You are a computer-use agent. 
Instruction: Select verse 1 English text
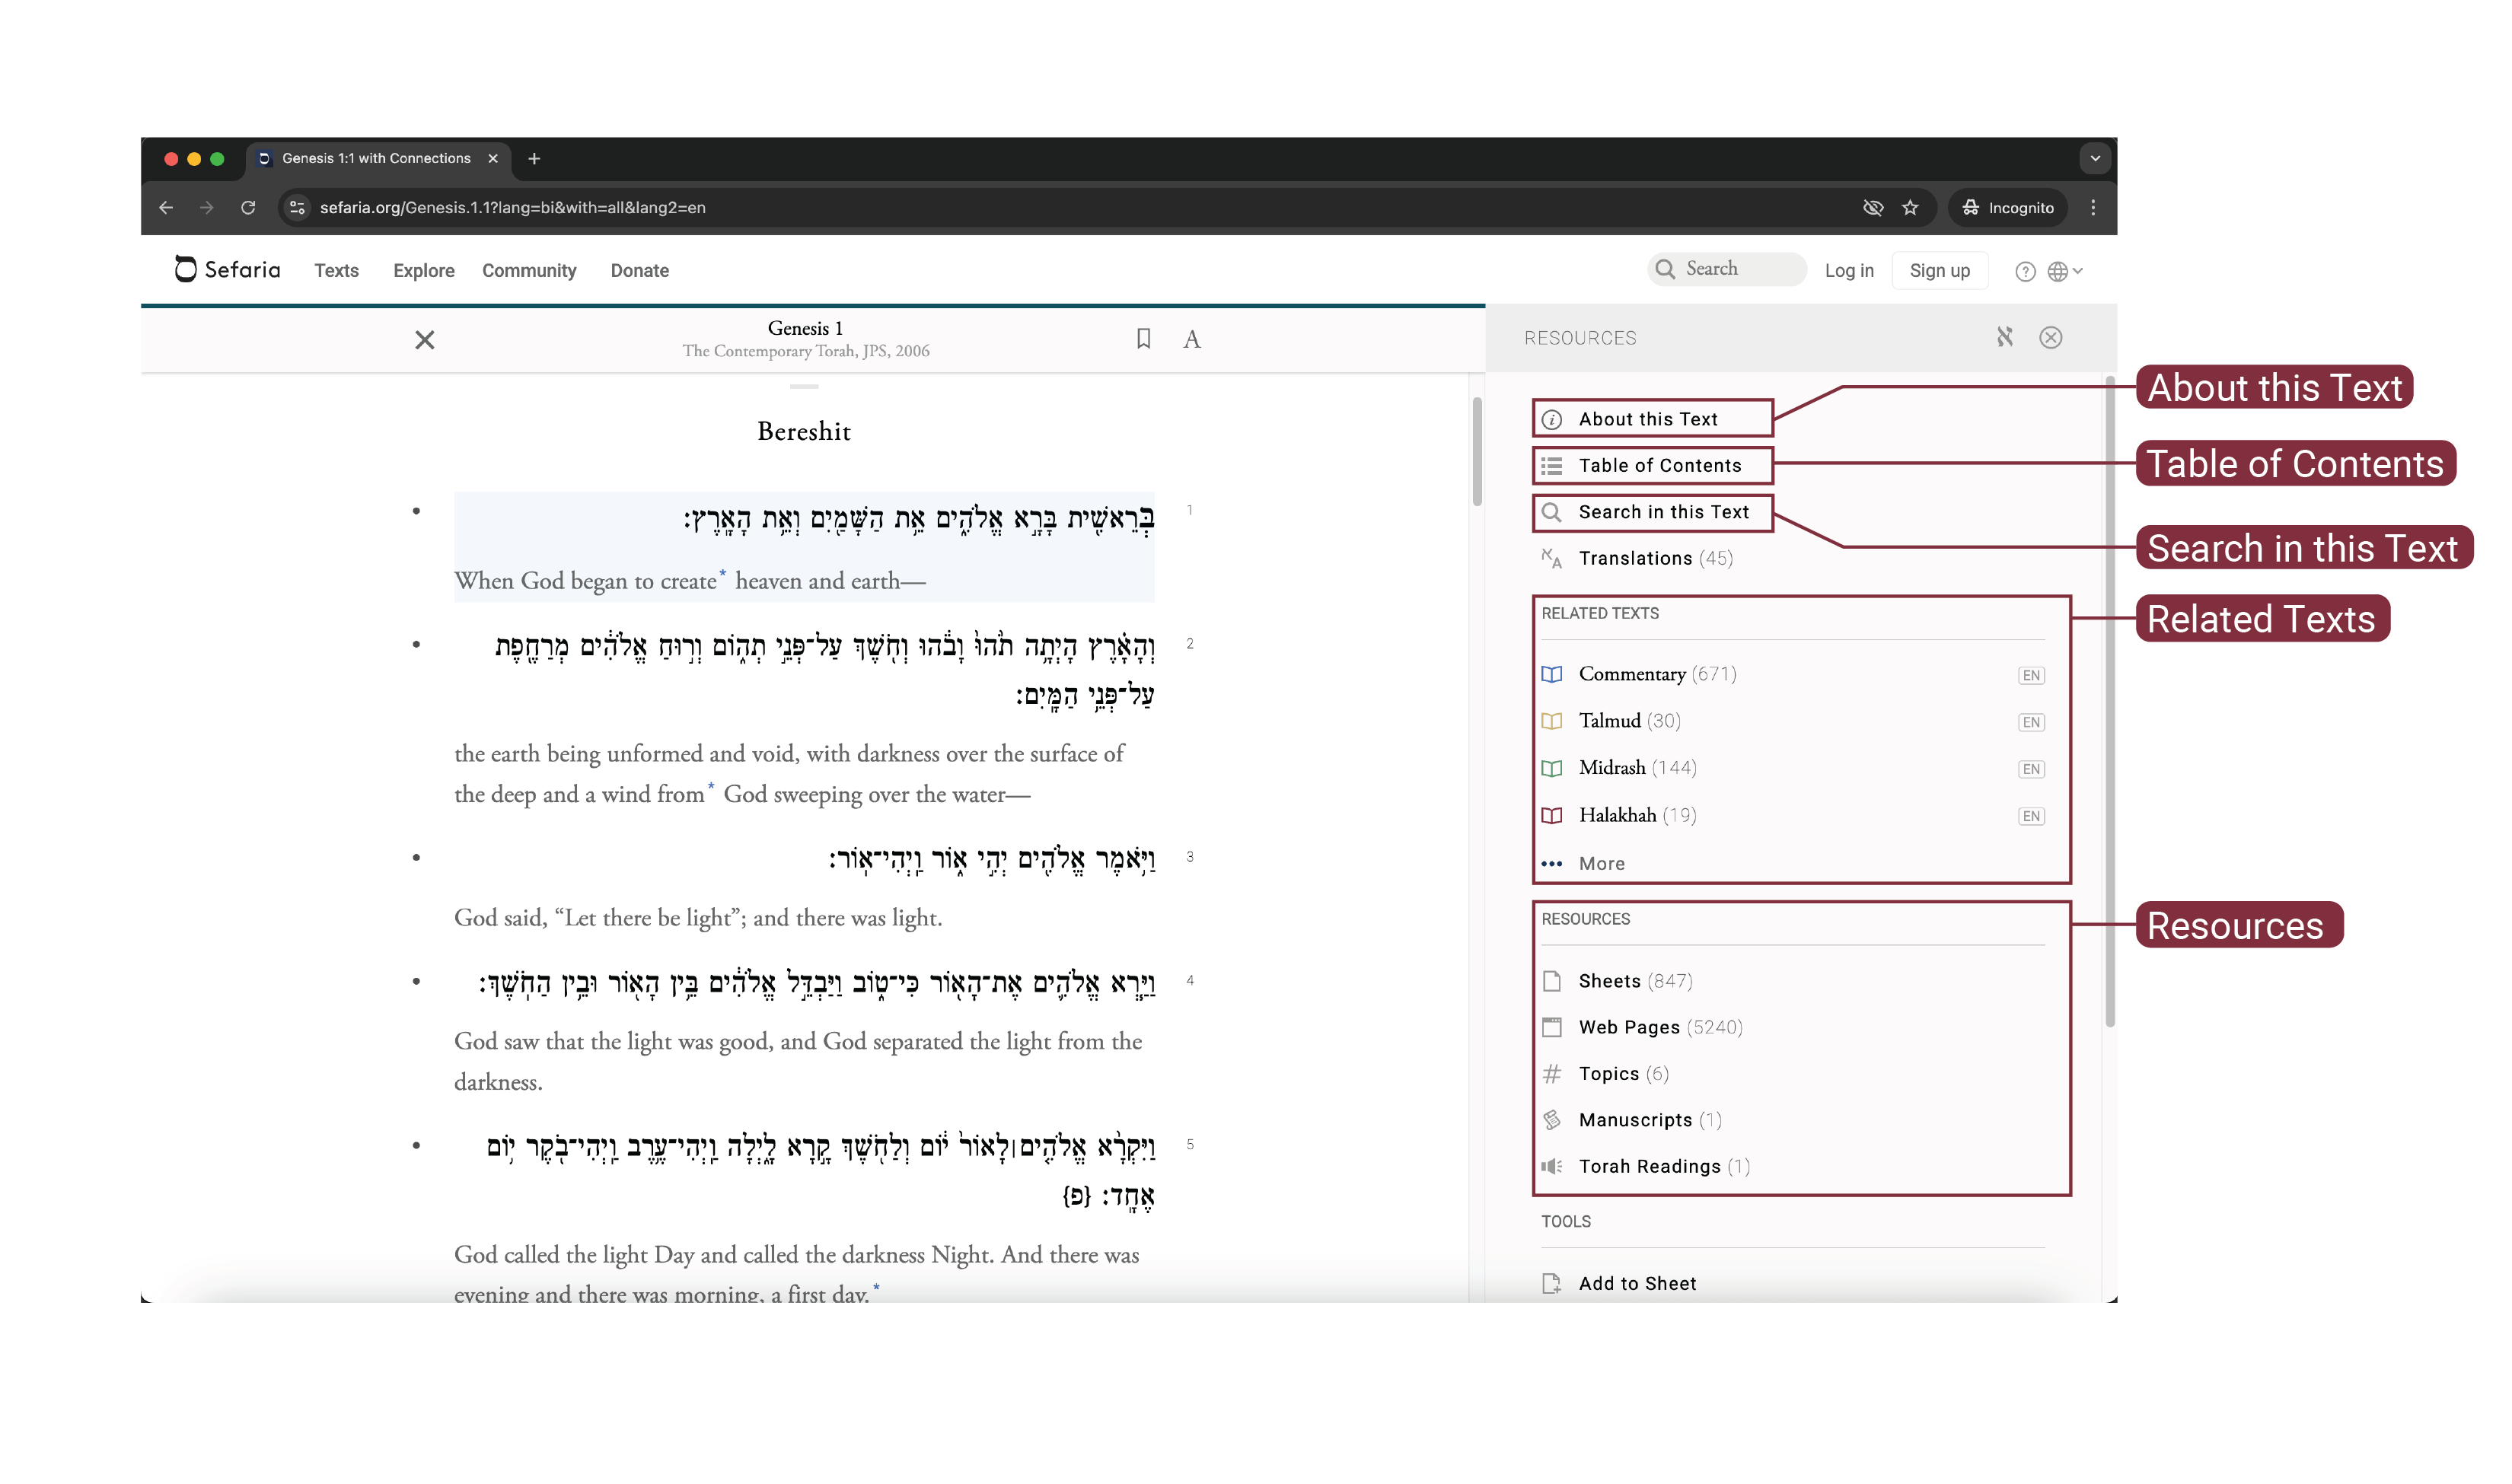690,581
